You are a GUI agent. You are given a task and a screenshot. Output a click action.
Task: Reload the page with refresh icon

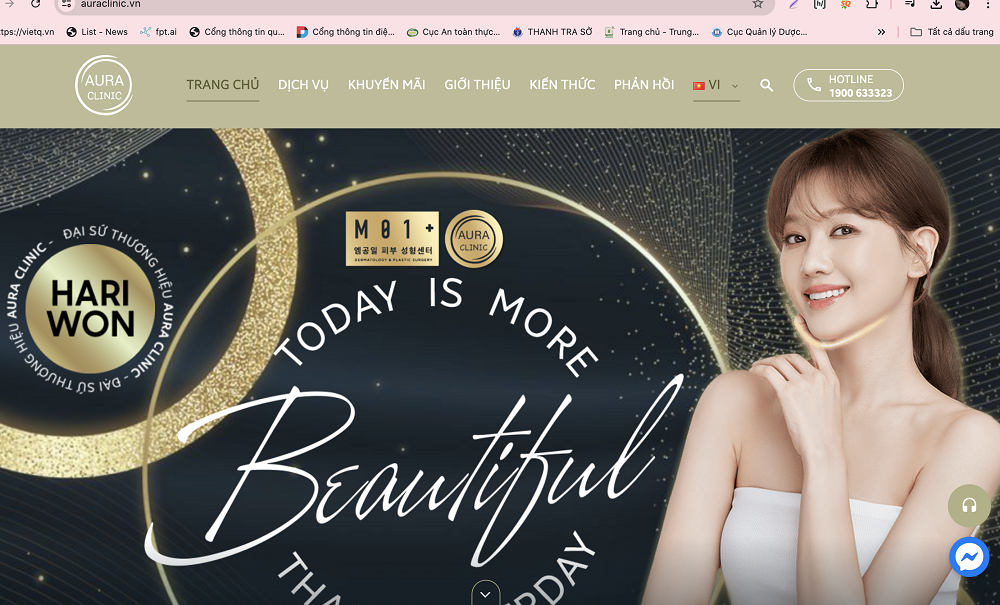[x=36, y=4]
